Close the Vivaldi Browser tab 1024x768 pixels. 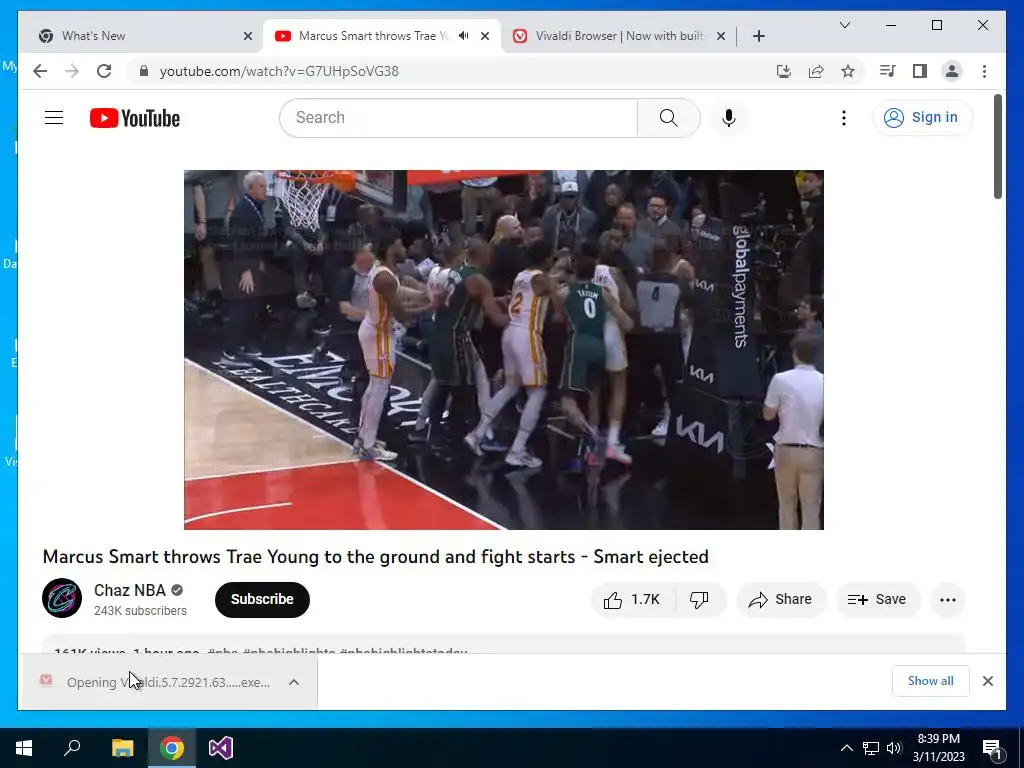coord(721,36)
